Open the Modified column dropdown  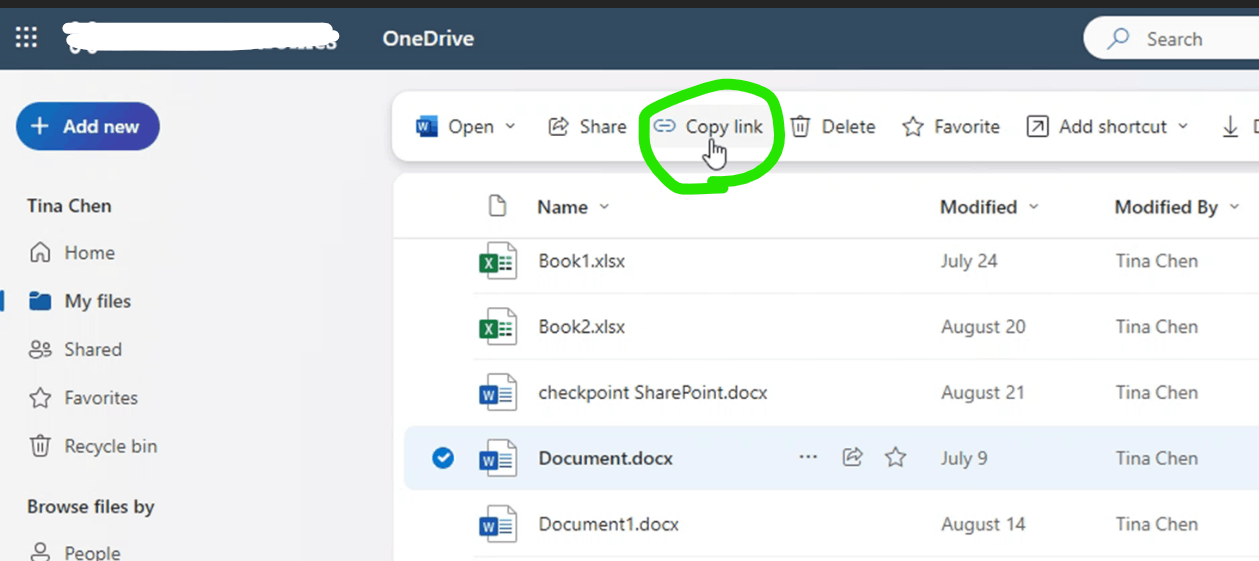pos(1034,207)
